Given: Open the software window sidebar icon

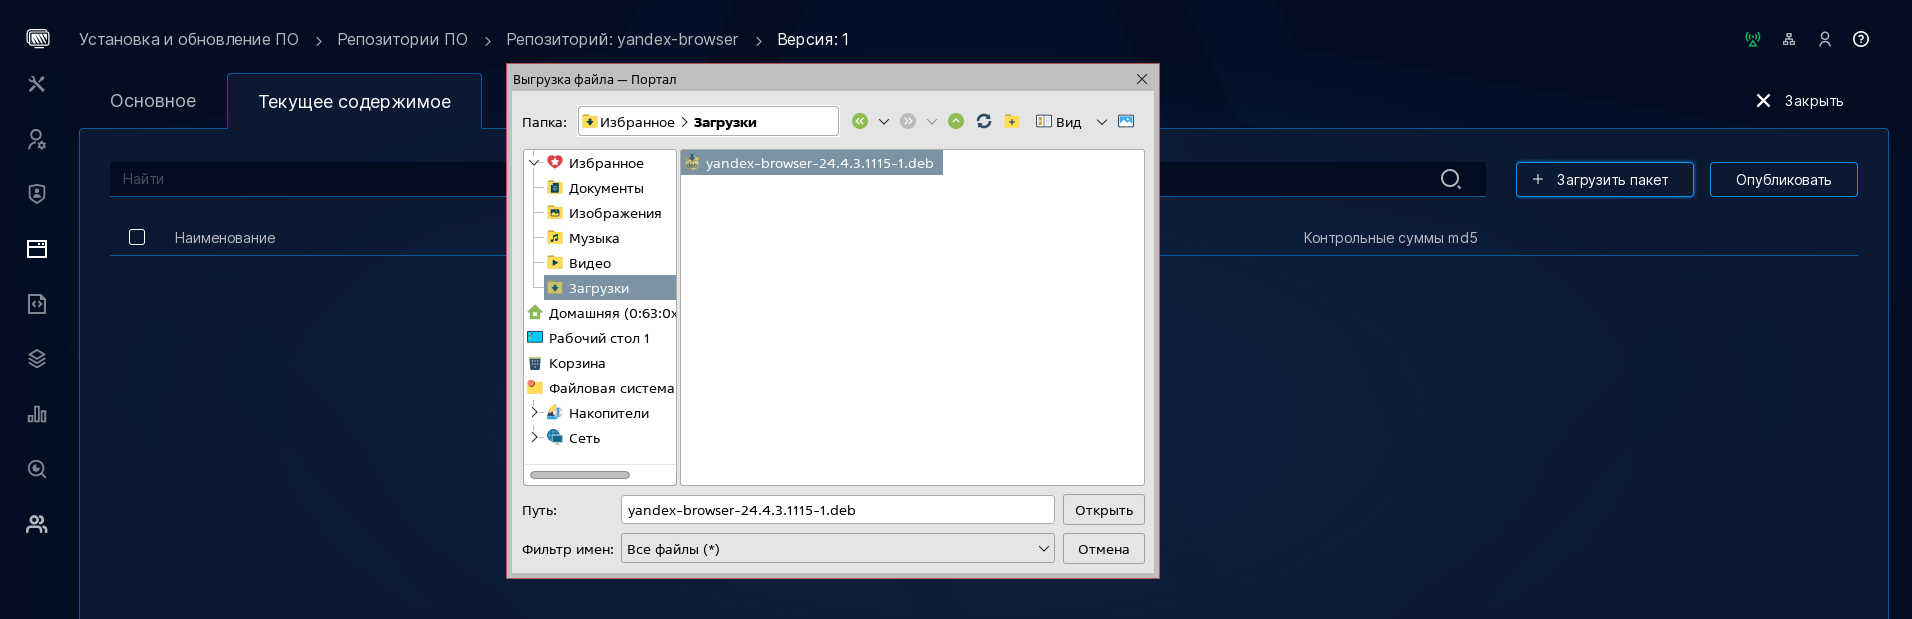Looking at the screenshot, I should (37, 249).
